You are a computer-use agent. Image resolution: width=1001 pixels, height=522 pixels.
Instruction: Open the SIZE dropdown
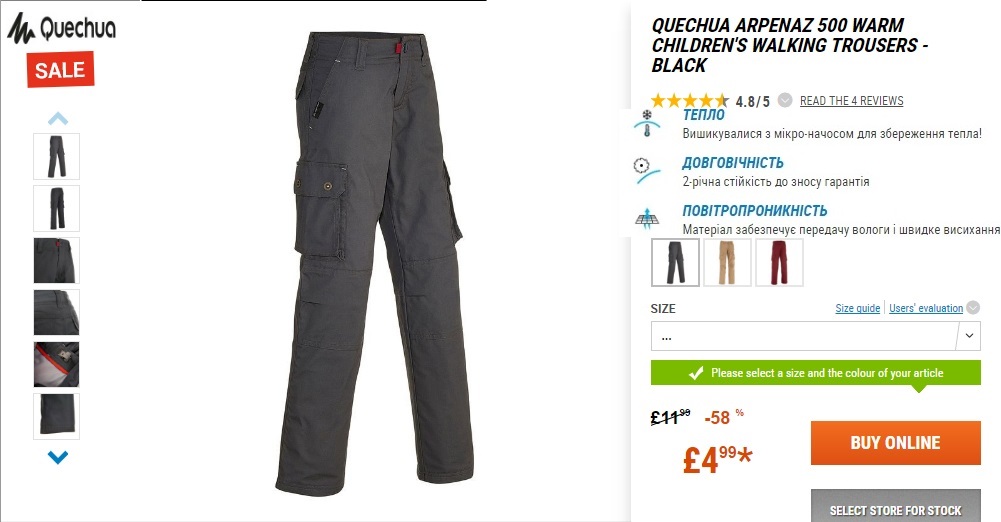pos(815,336)
